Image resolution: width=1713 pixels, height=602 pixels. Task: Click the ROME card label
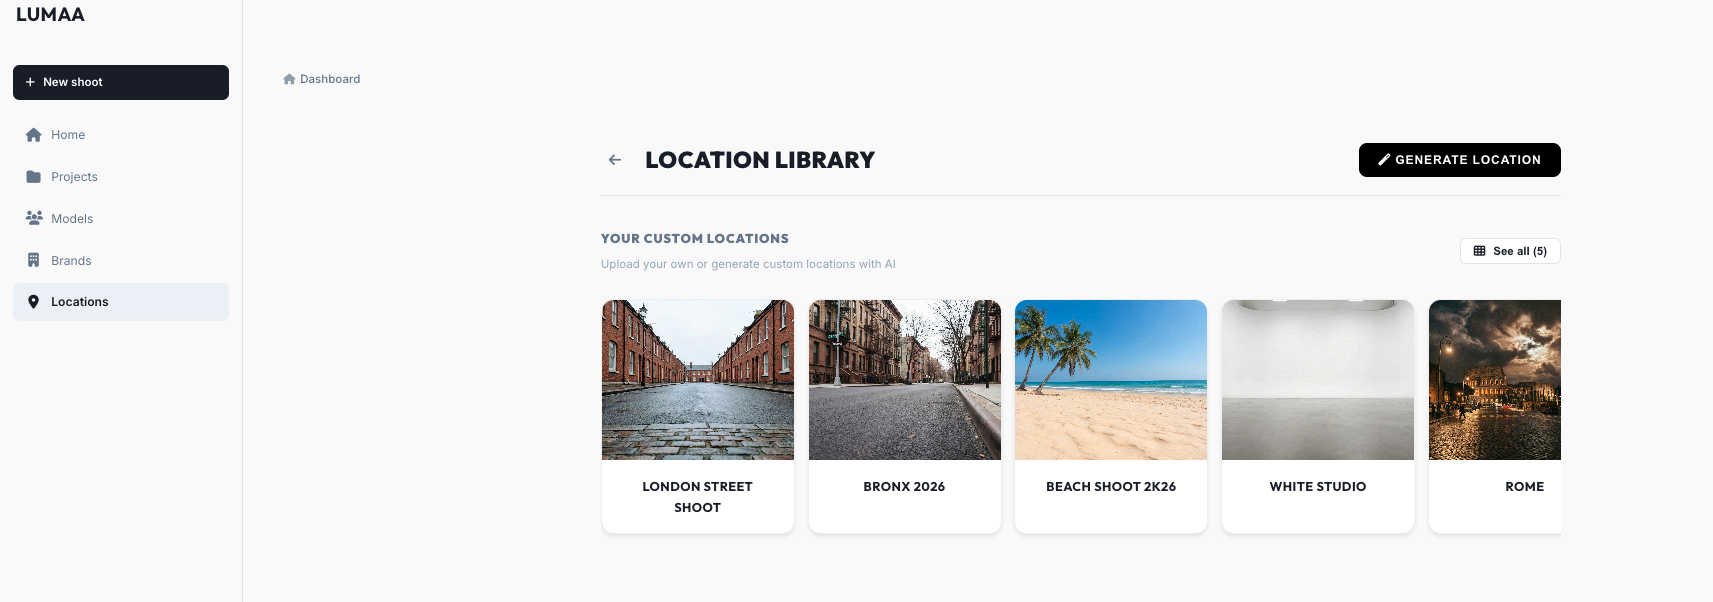[x=1525, y=487]
